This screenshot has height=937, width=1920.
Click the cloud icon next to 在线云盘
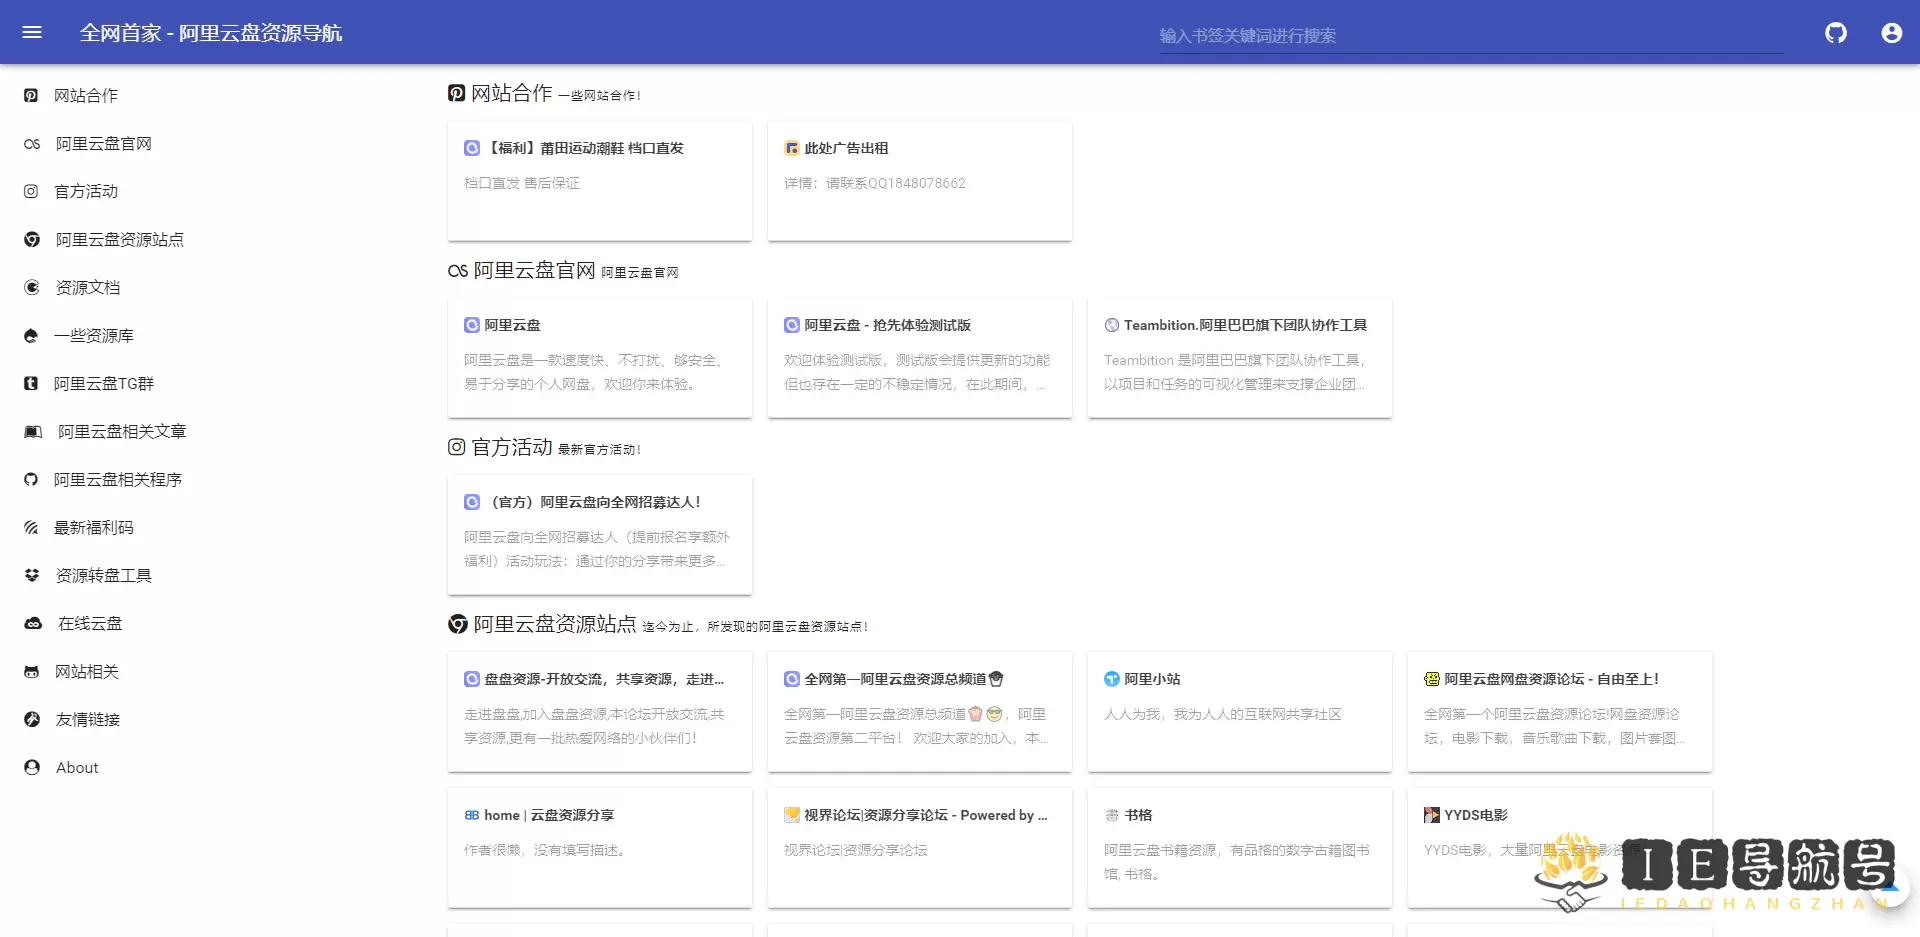tap(30, 623)
